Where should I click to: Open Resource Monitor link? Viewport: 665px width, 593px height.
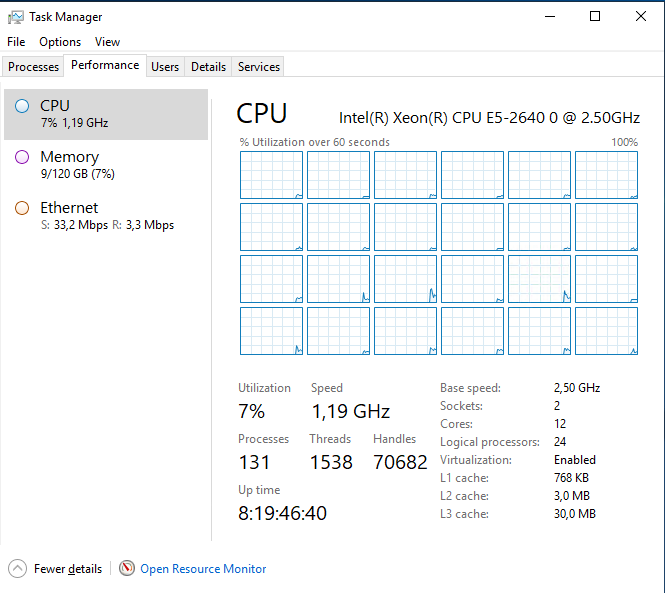pyautogui.click(x=203, y=569)
